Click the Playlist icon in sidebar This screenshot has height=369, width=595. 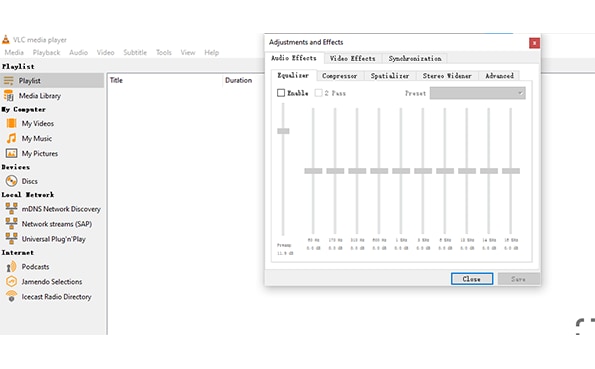(x=8, y=80)
